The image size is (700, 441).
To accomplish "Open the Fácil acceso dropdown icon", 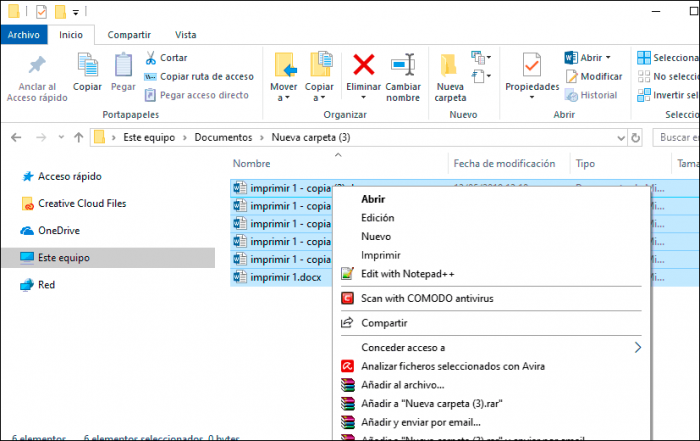I will pos(481,76).
